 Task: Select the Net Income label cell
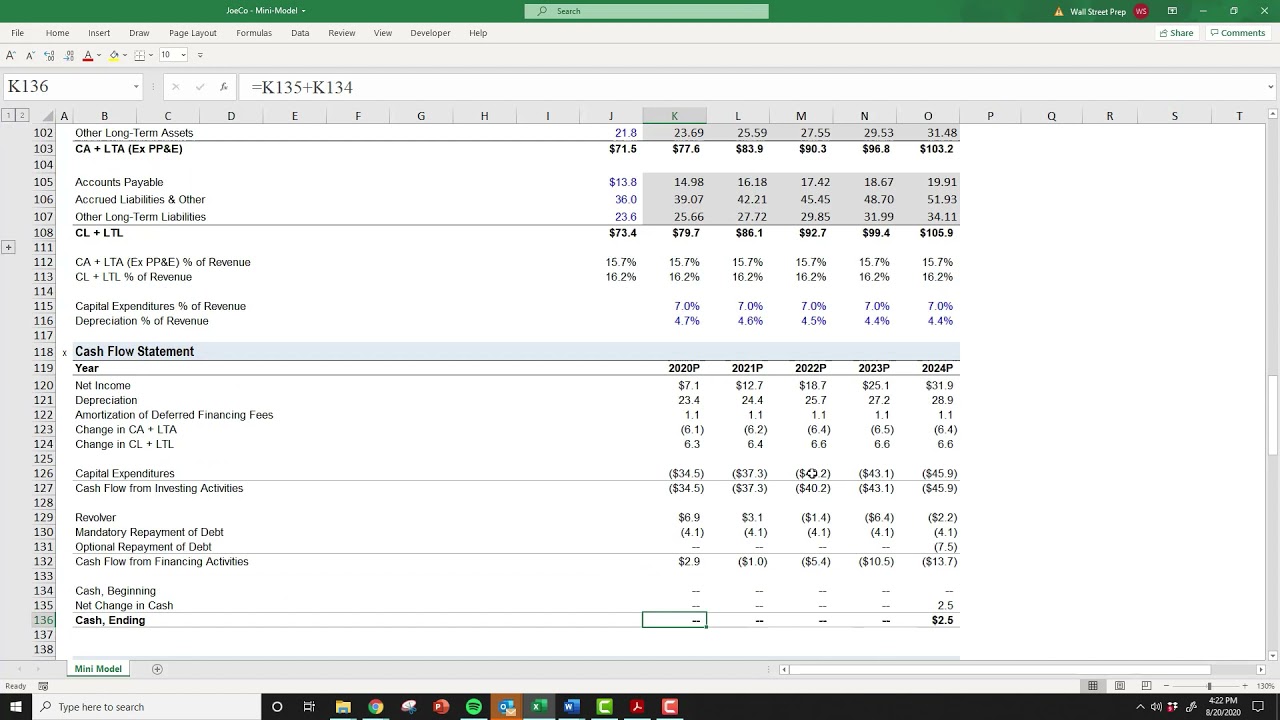[102, 386]
